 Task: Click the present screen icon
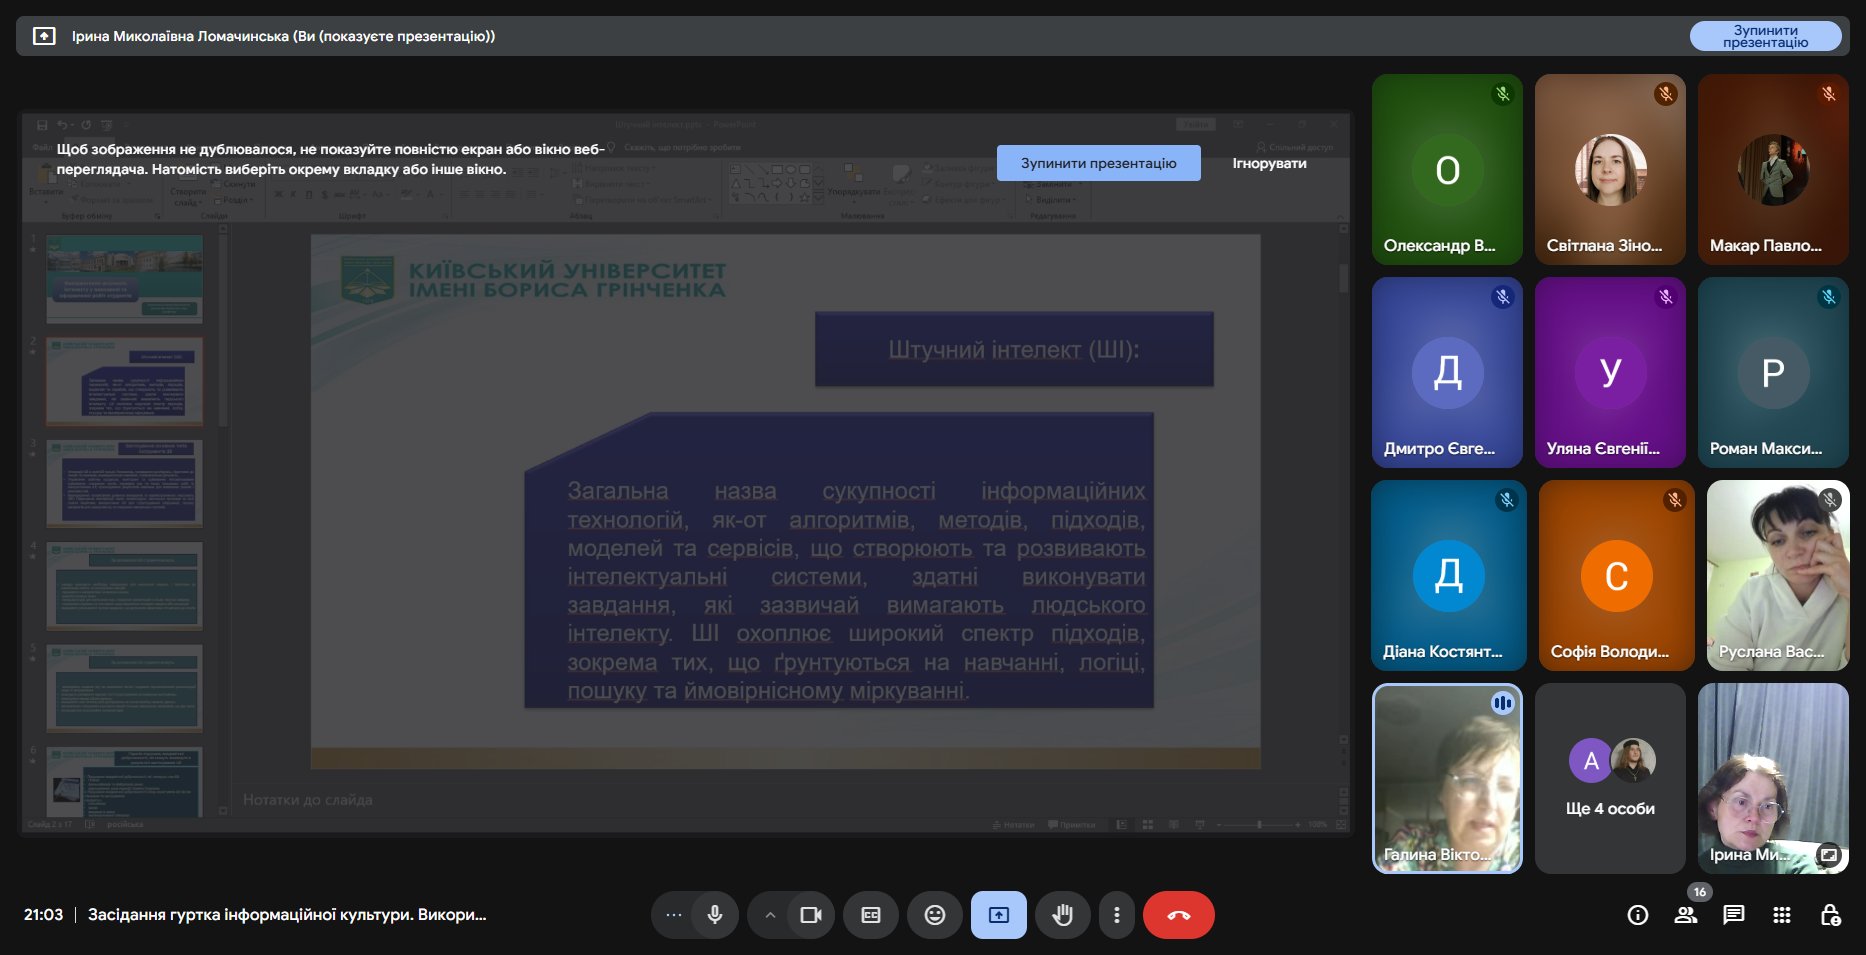click(x=999, y=915)
